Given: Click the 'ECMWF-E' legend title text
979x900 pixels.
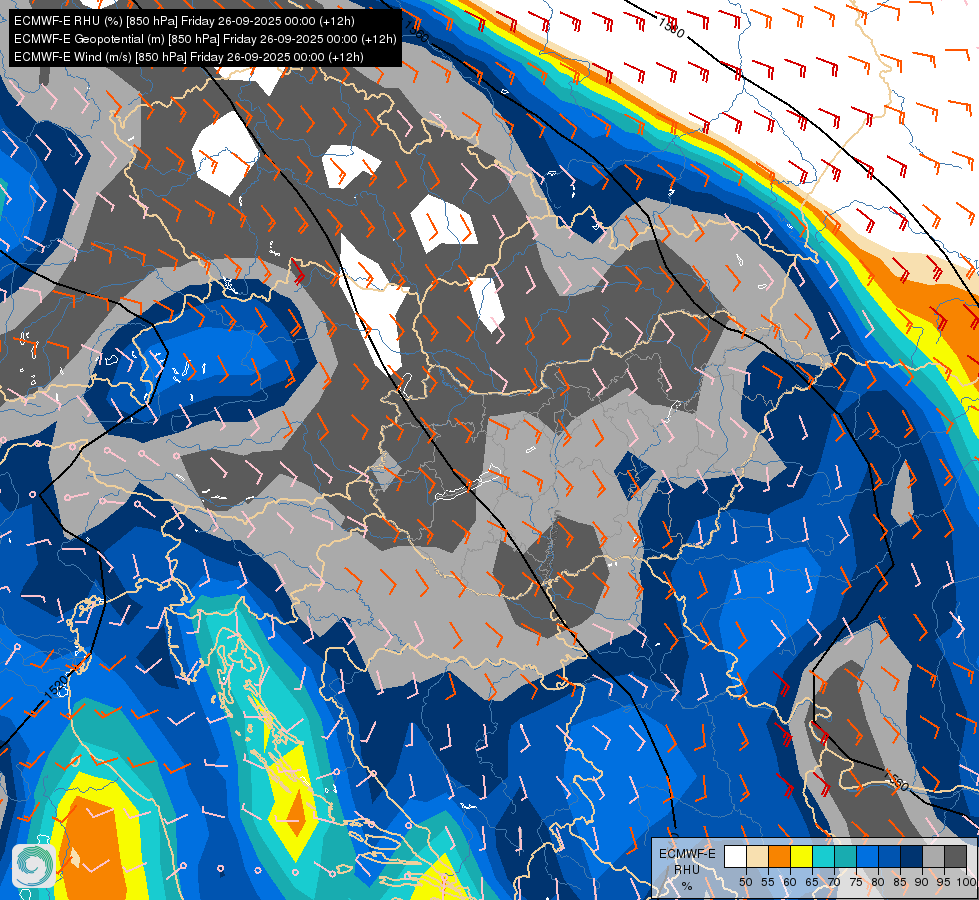Looking at the screenshot, I should [687, 854].
